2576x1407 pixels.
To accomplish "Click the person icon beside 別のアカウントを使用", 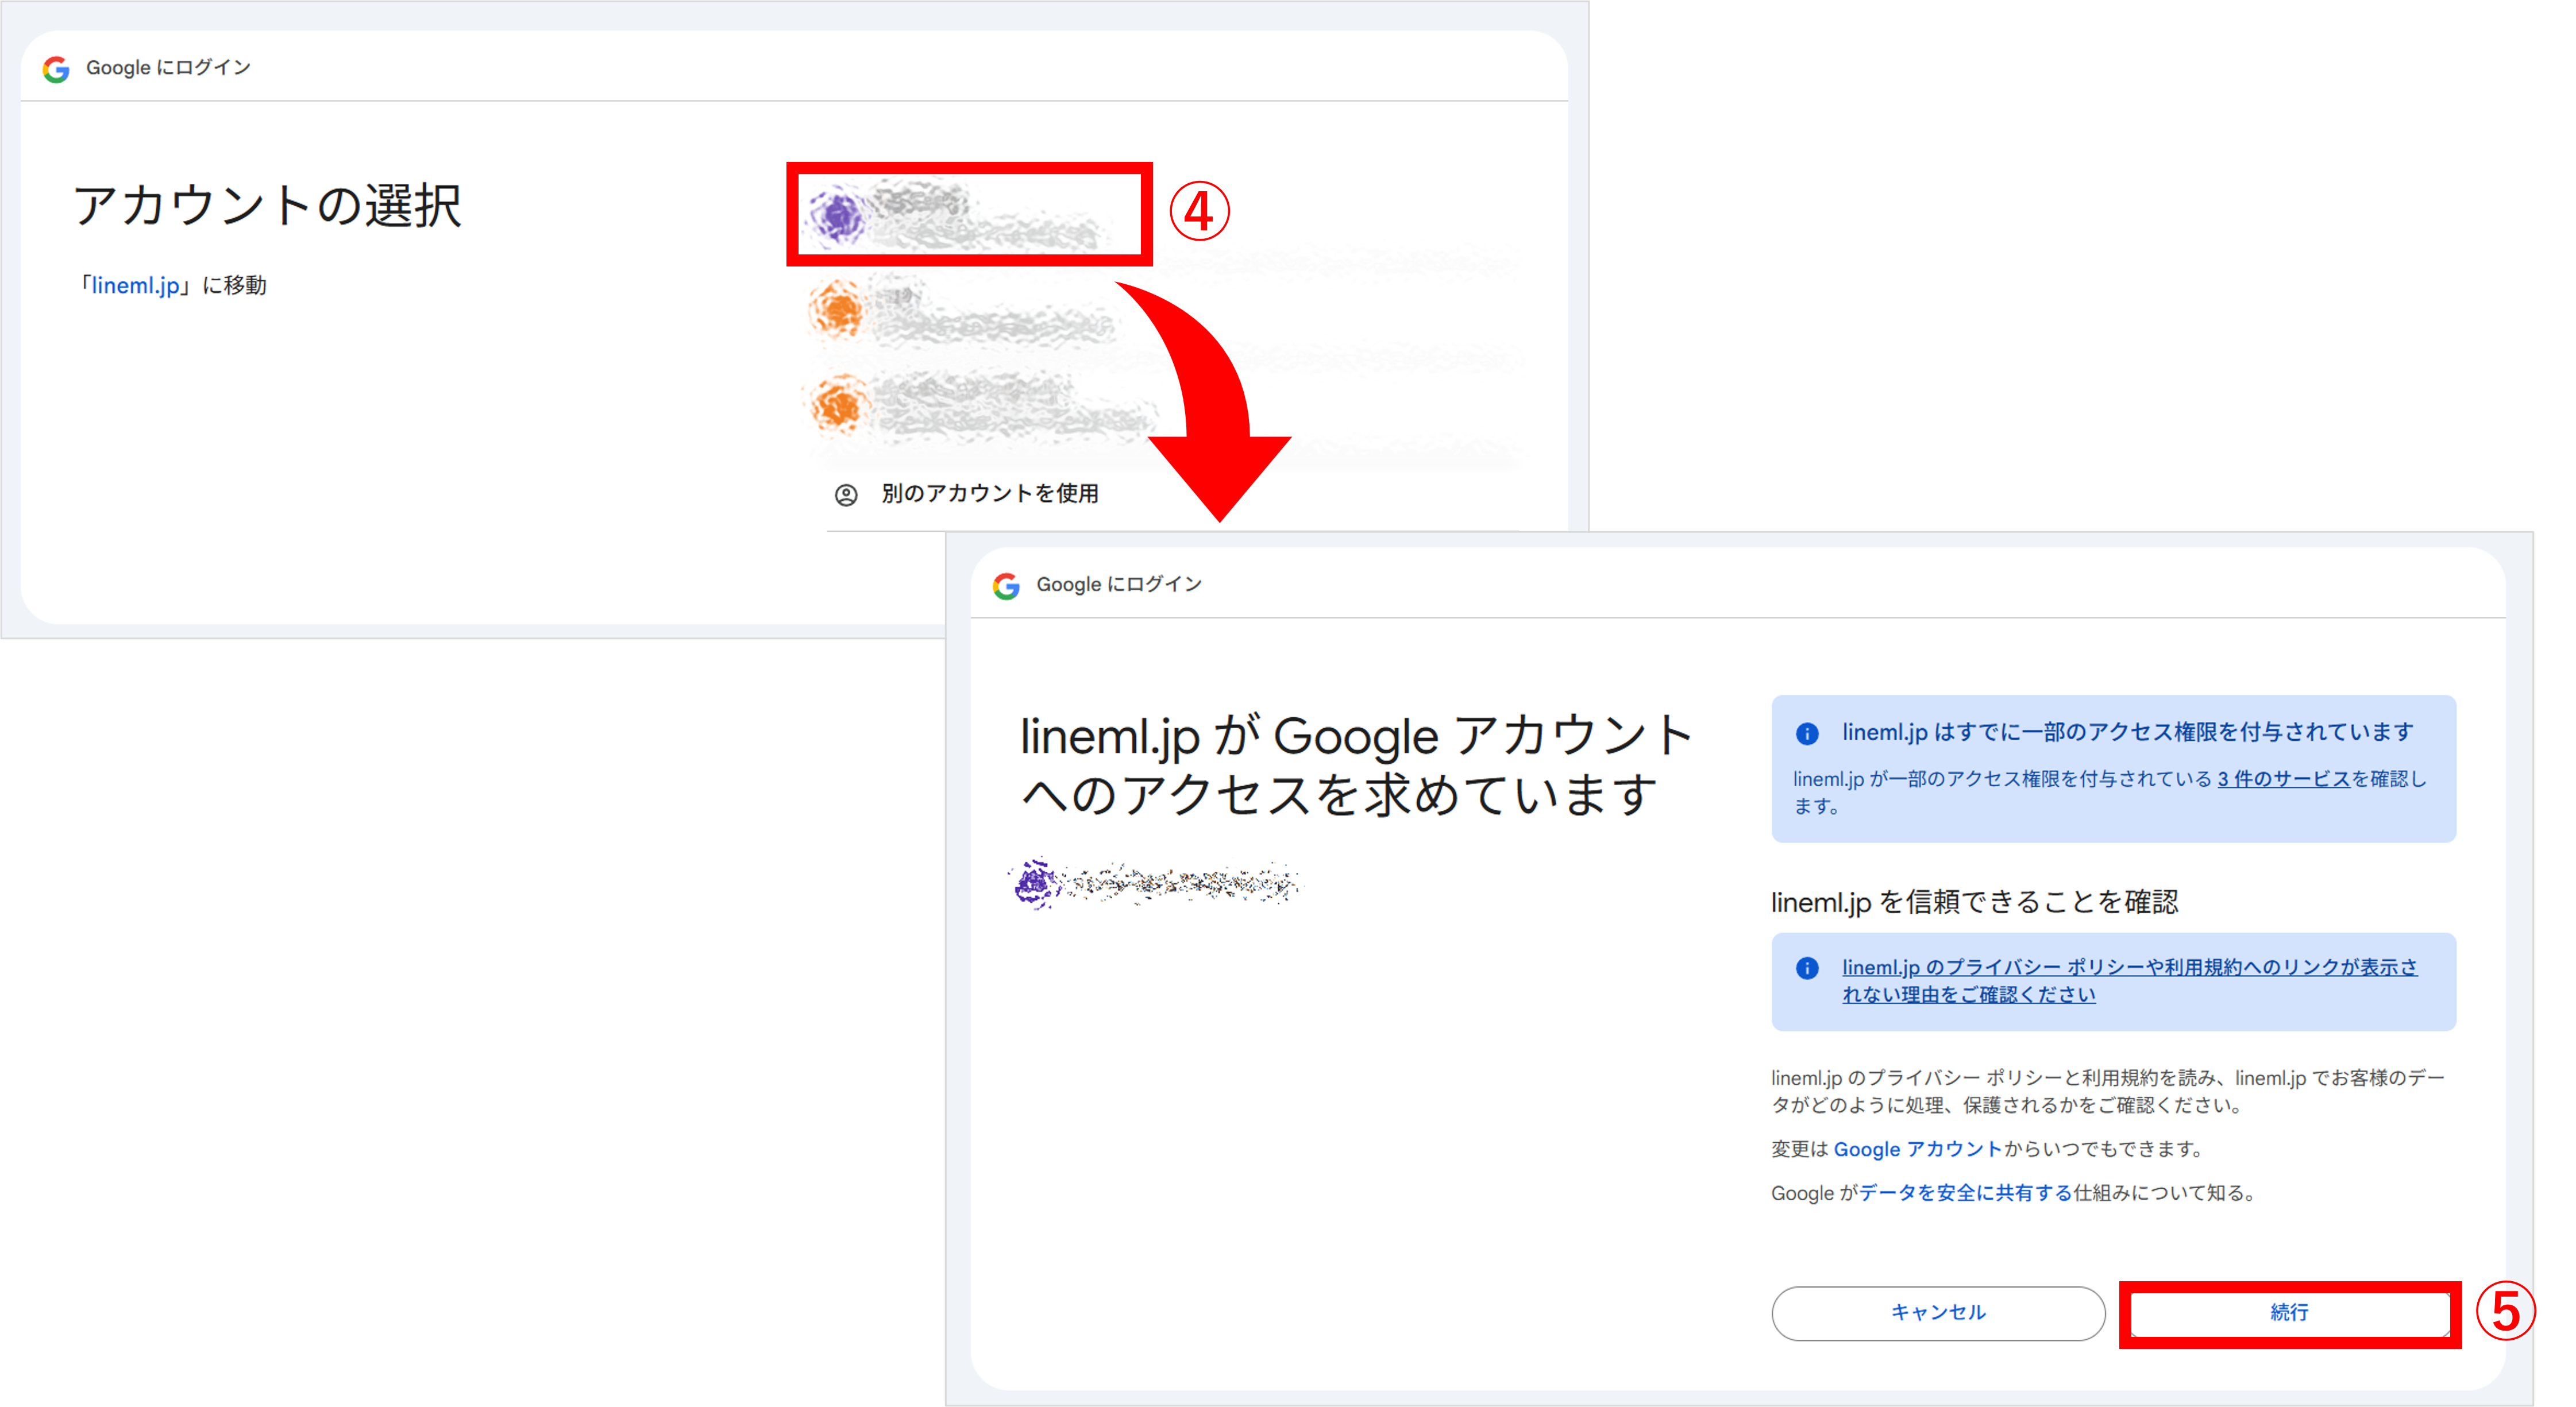I will [846, 495].
